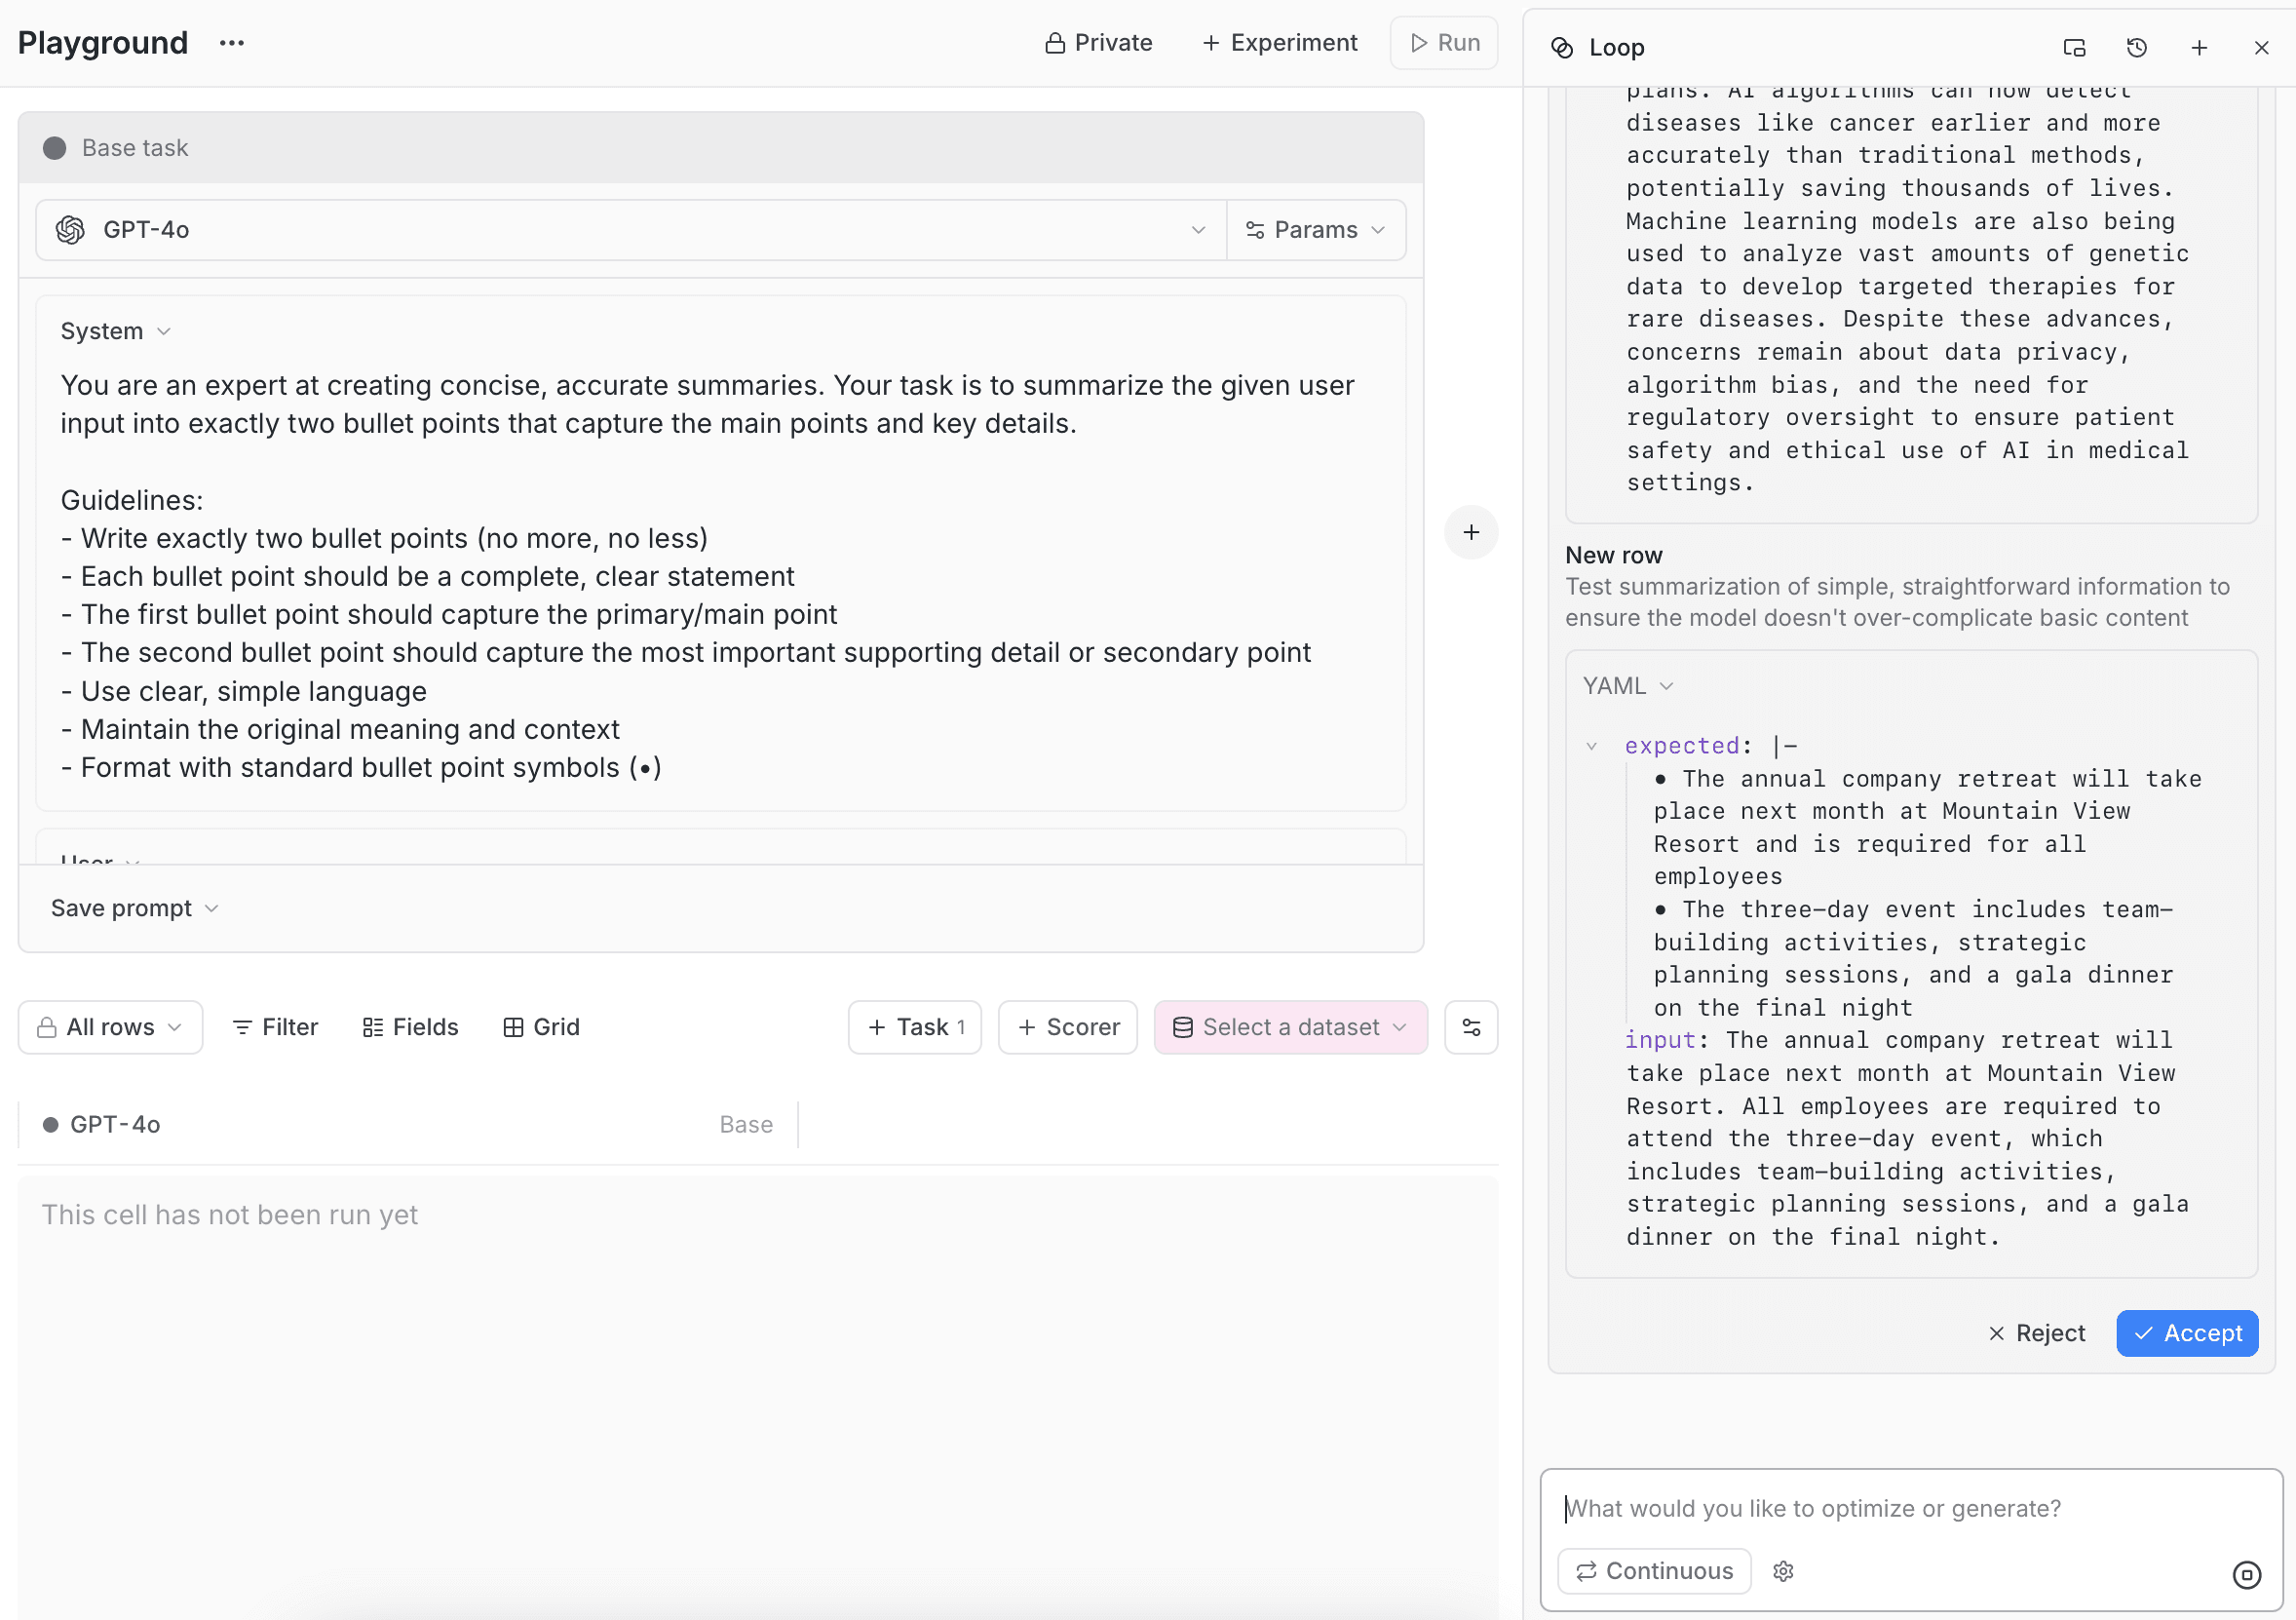Collapse the System message section

pos(163,330)
